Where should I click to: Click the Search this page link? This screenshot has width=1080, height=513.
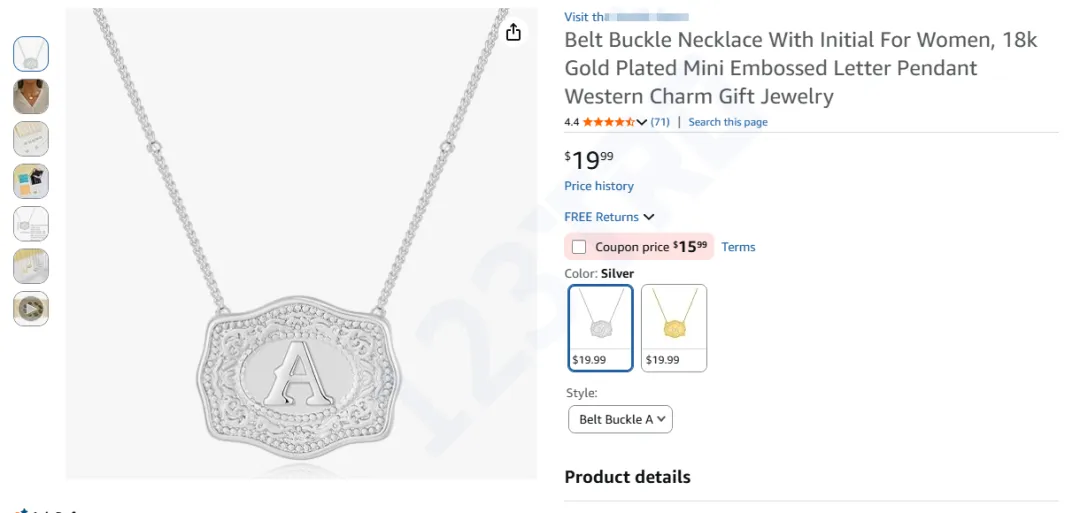(728, 122)
